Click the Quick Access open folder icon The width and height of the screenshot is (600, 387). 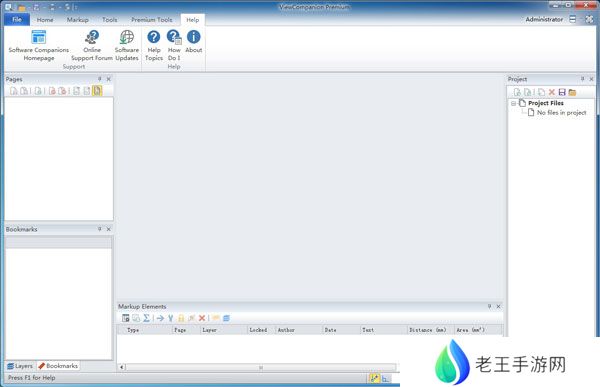pos(22,7)
